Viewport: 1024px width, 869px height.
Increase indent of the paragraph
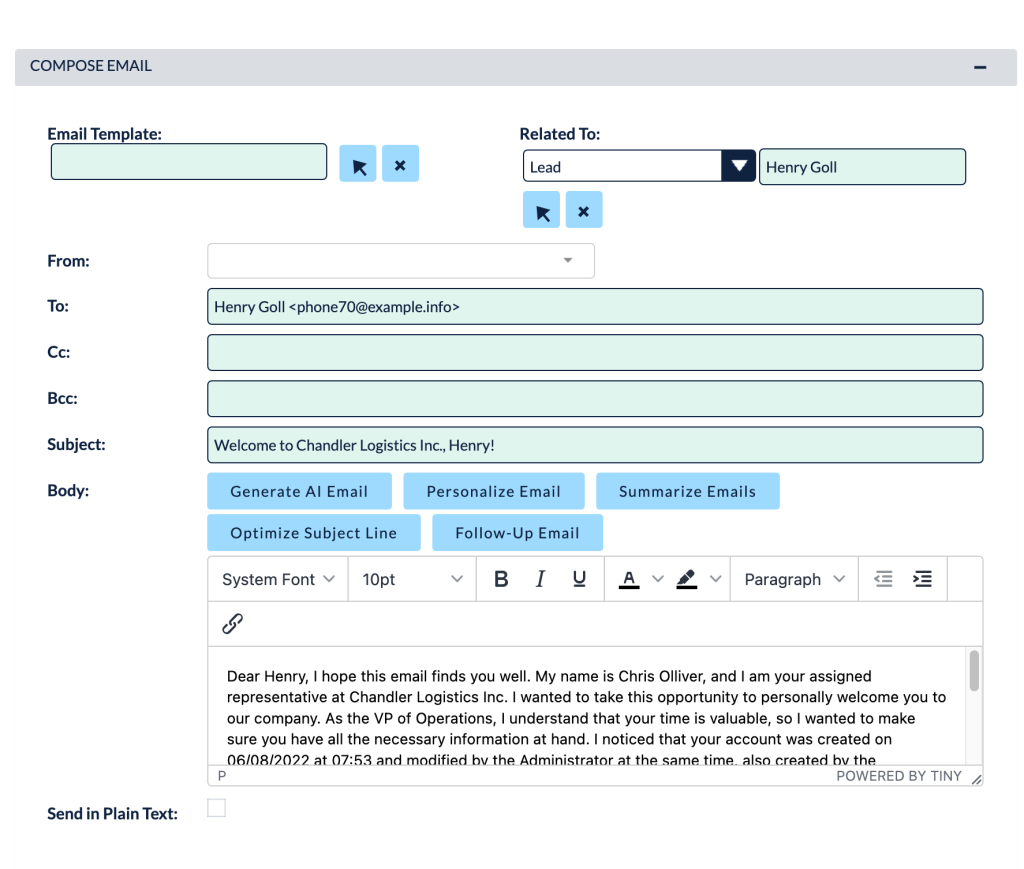(922, 579)
